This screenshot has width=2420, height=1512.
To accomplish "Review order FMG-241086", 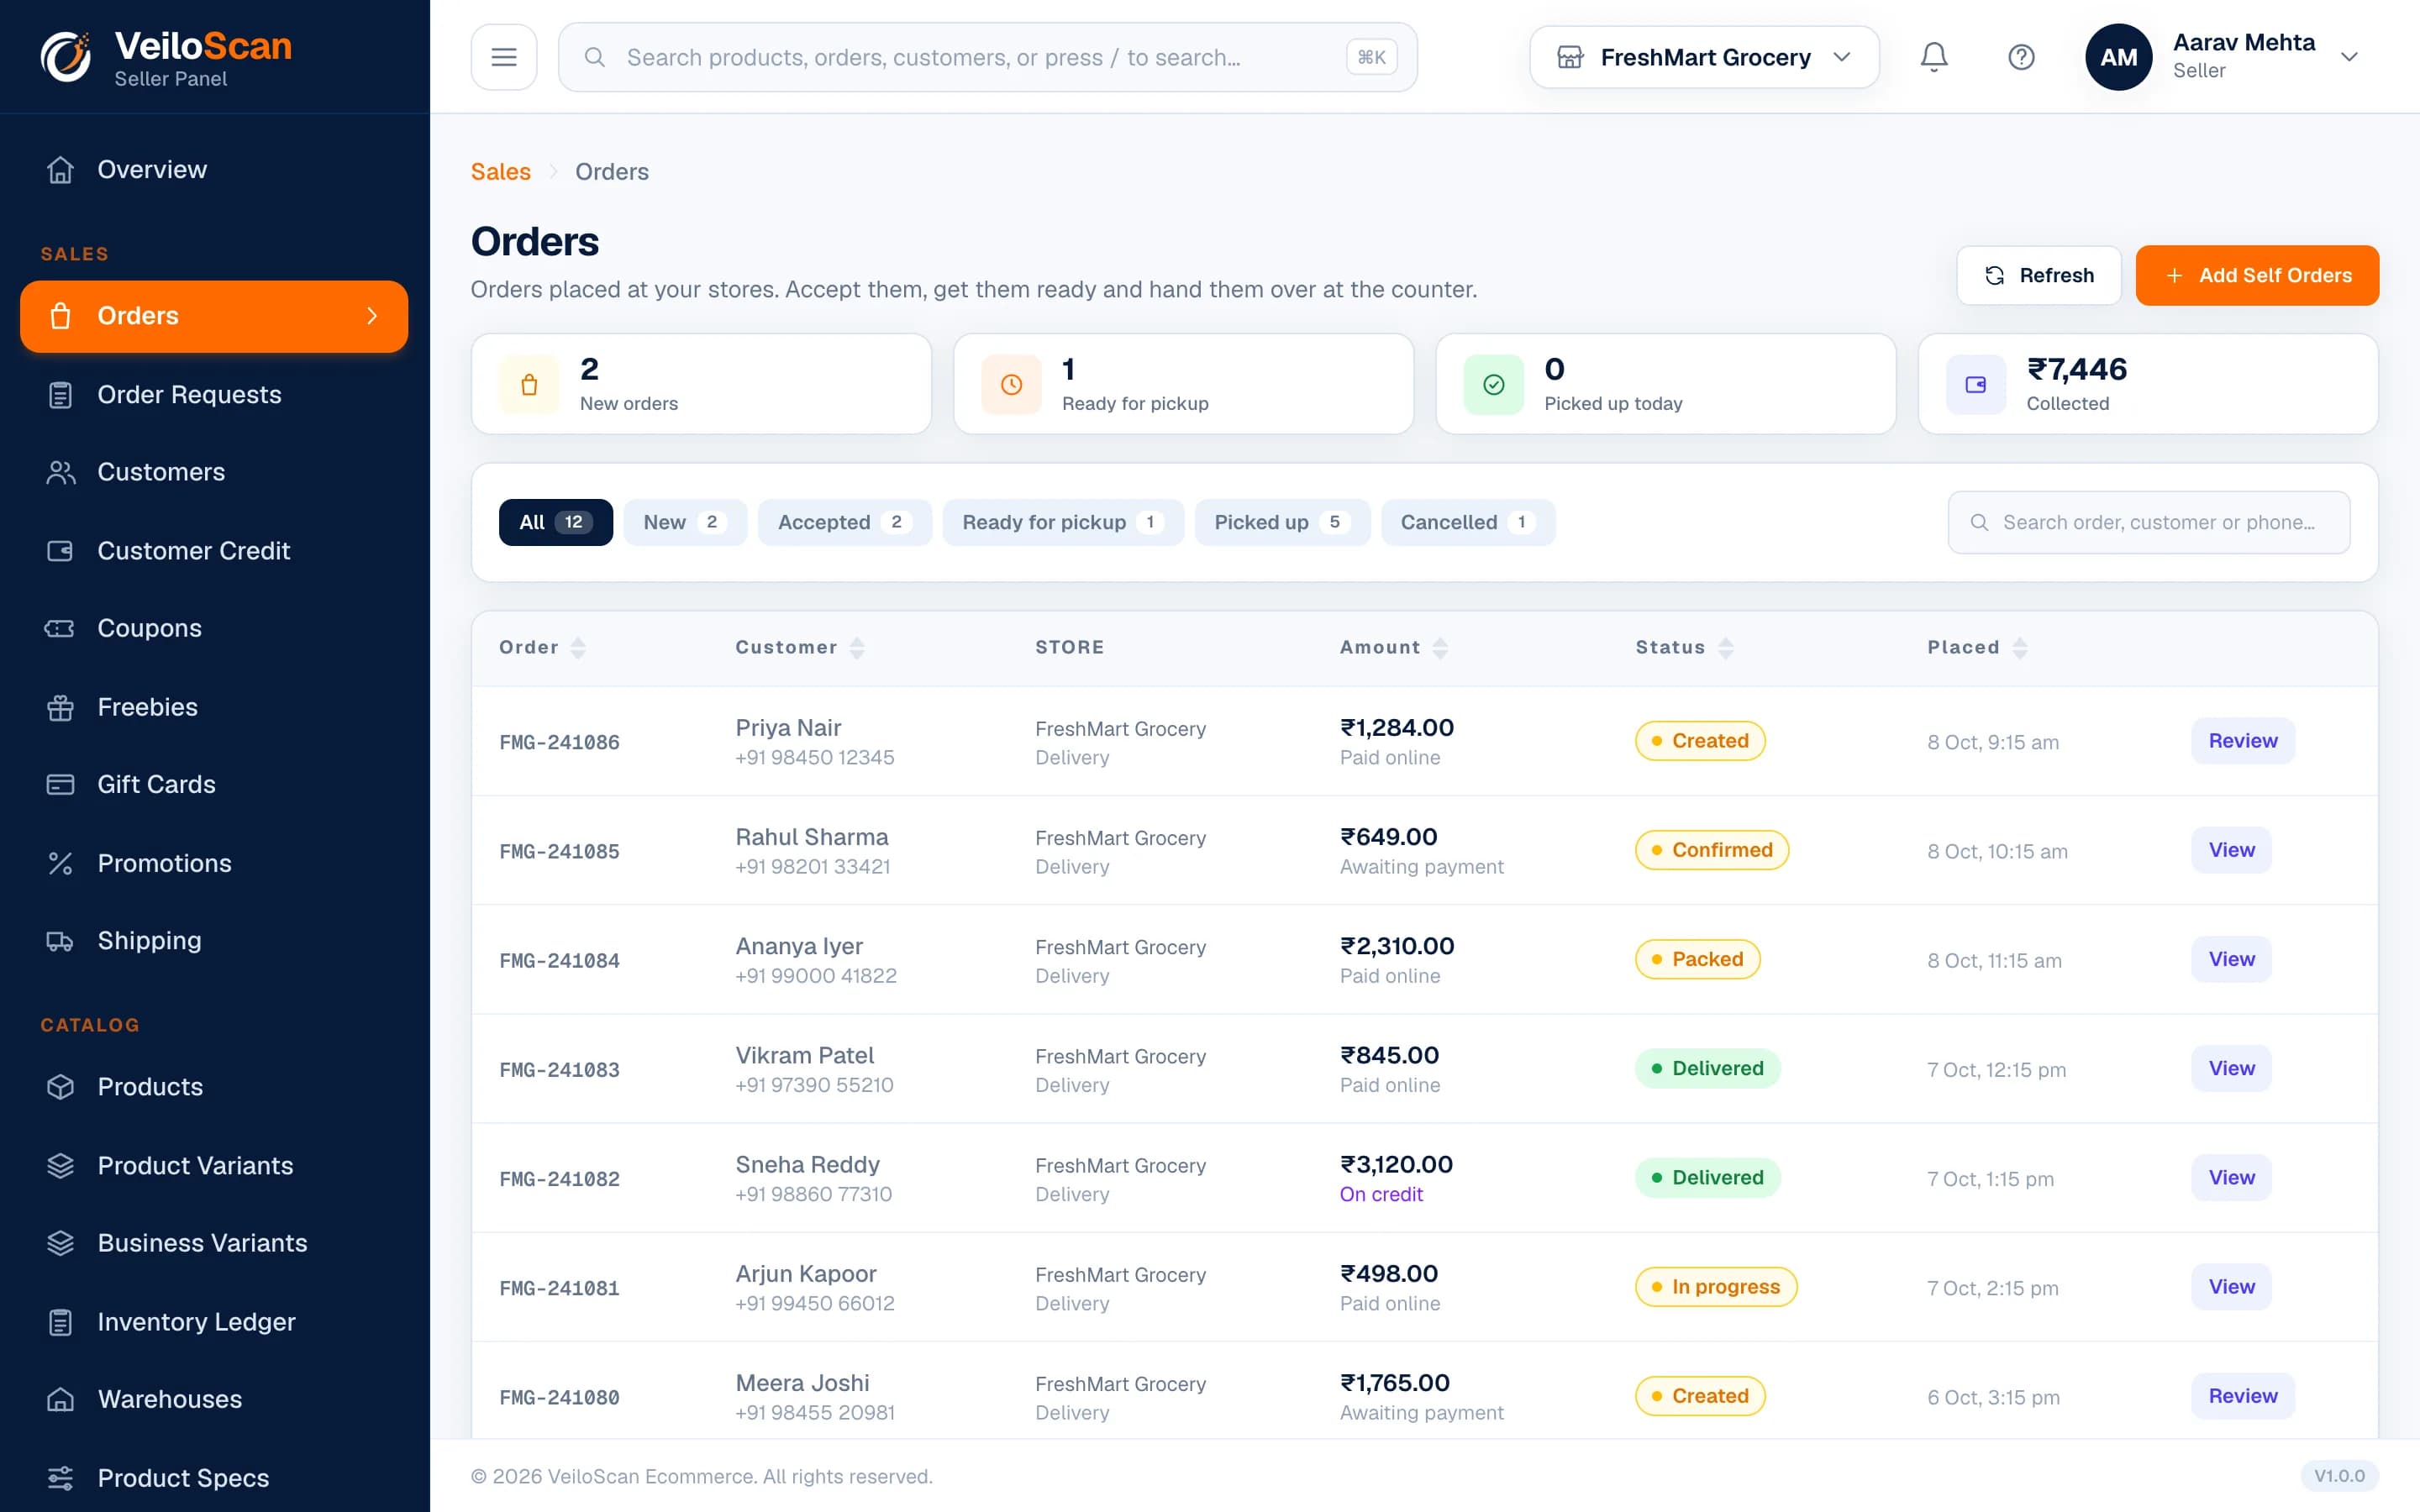I will click(x=2242, y=741).
